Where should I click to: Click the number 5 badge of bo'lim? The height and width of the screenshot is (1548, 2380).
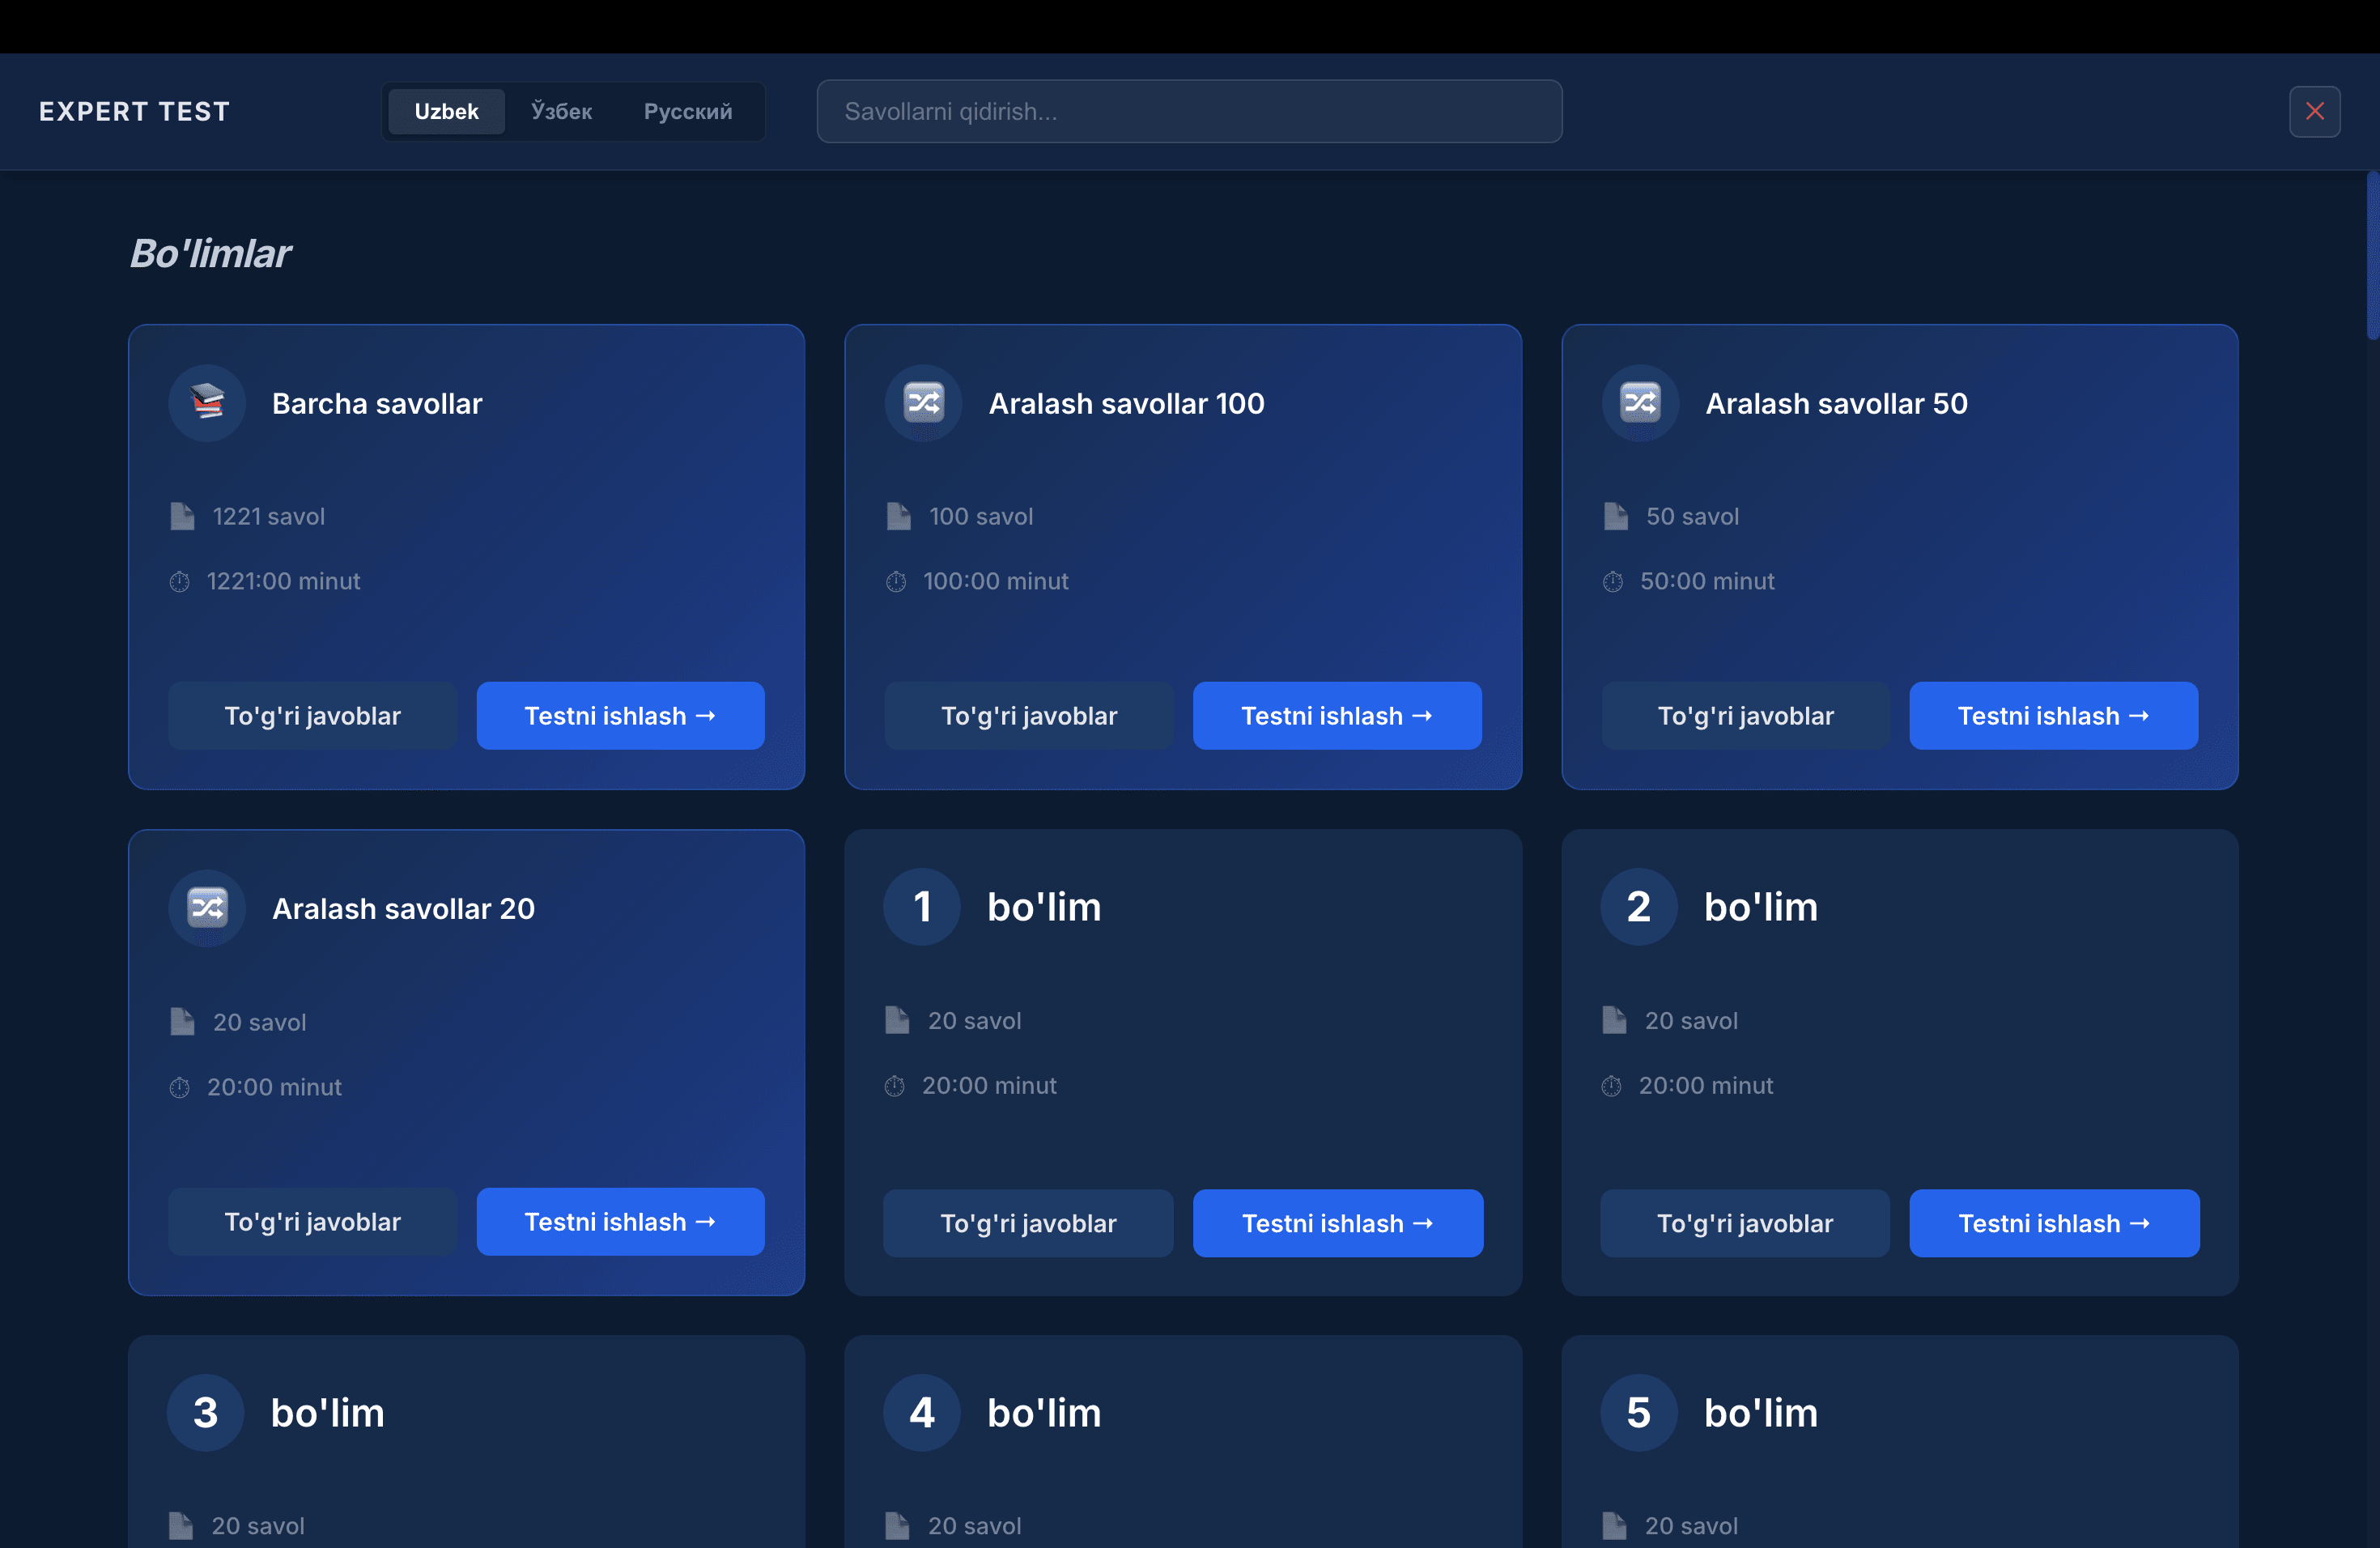pos(1639,1413)
